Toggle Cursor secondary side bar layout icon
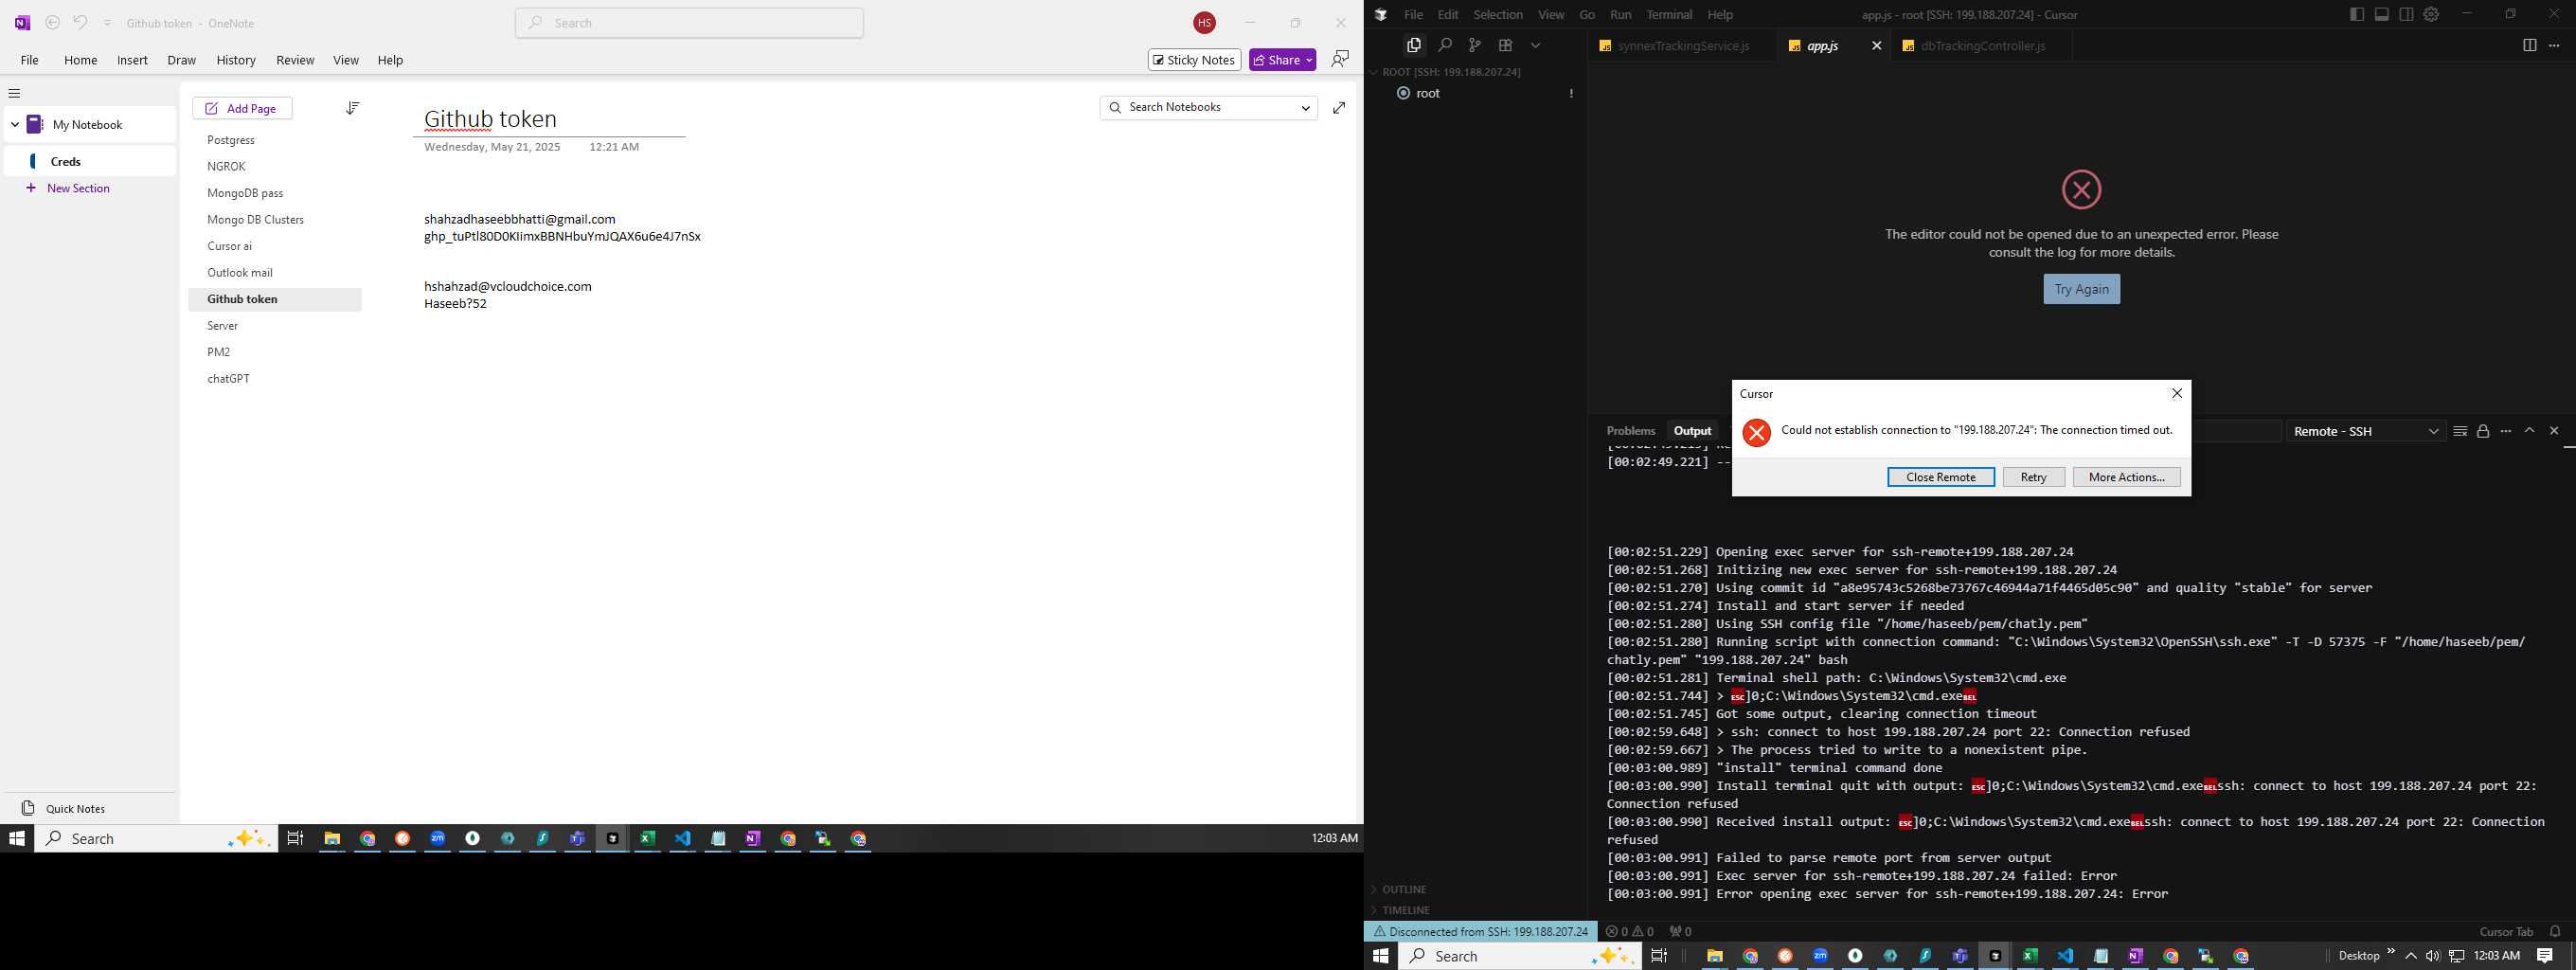This screenshot has height=970, width=2576. pos(2406,14)
